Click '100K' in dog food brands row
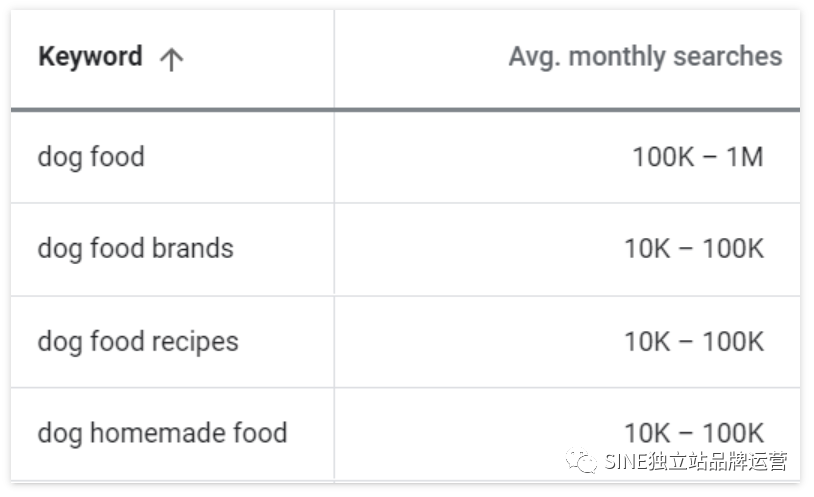The height and width of the screenshot is (497, 814). (x=733, y=248)
